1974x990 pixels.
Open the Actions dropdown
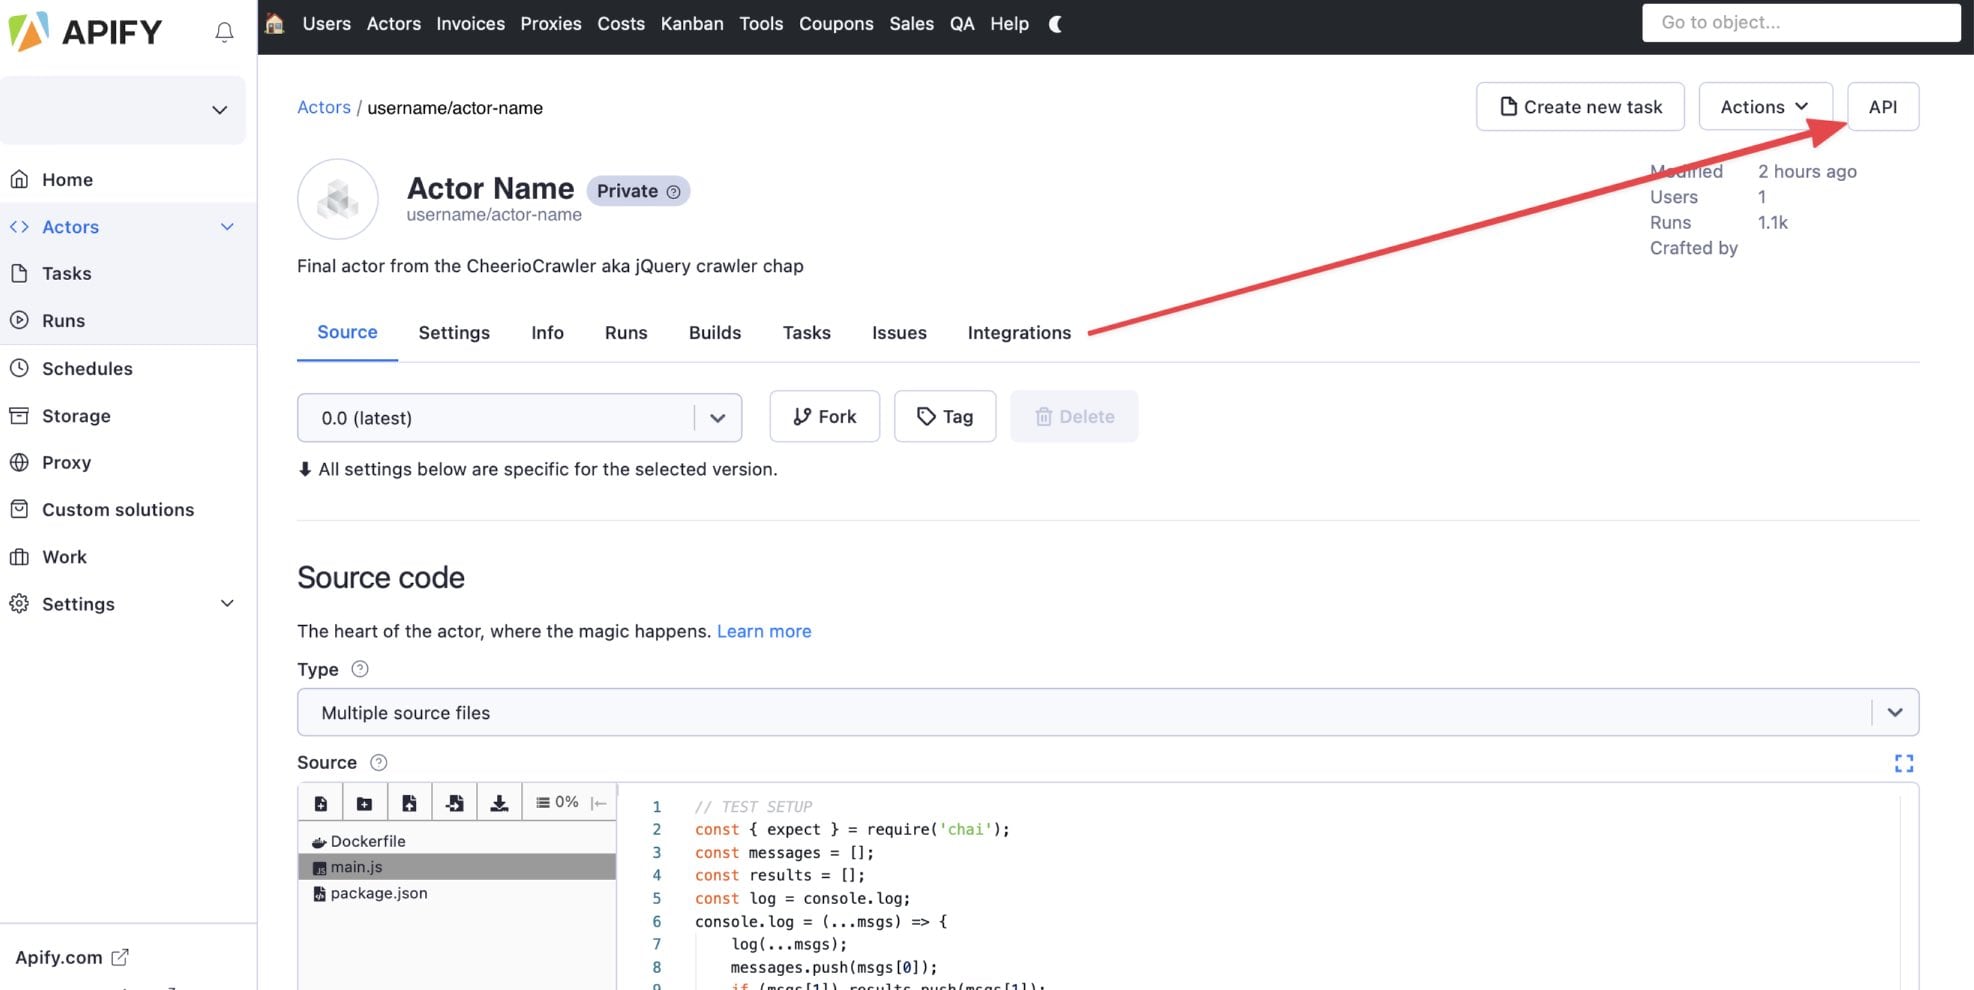coord(1765,106)
